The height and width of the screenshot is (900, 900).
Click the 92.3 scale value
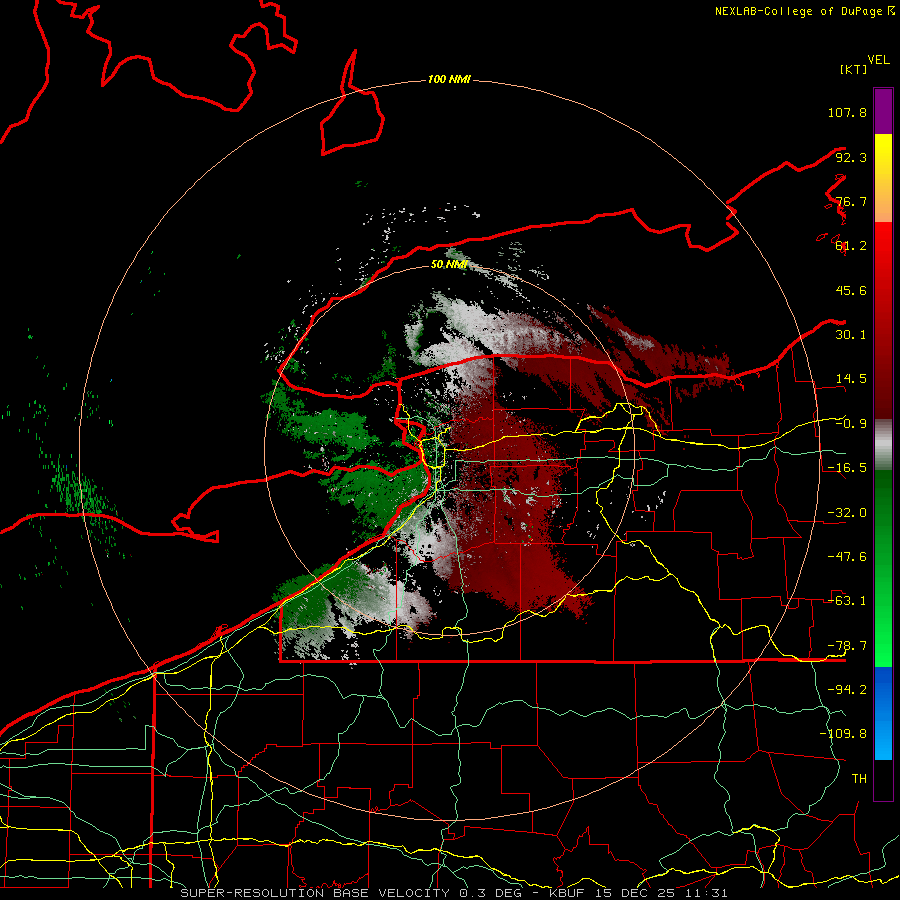pyautogui.click(x=851, y=157)
